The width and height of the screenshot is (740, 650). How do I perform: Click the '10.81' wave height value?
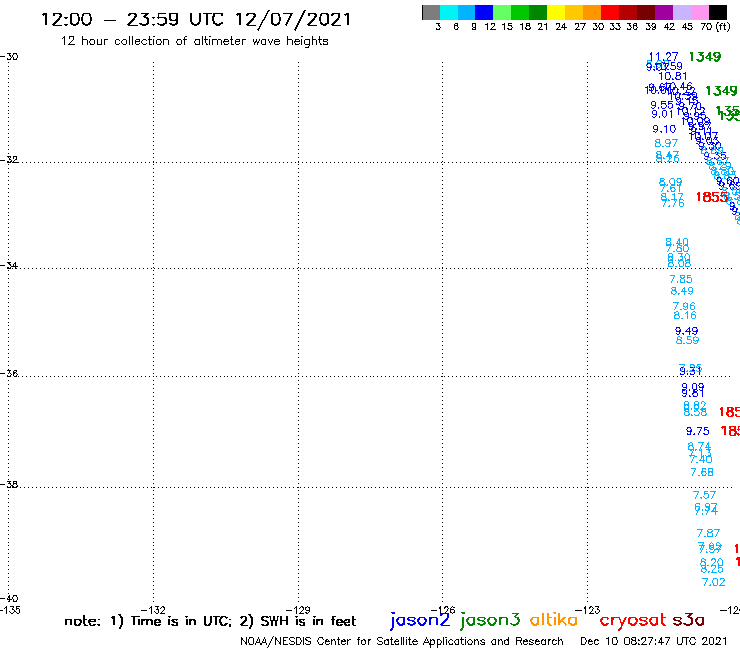tap(673, 76)
